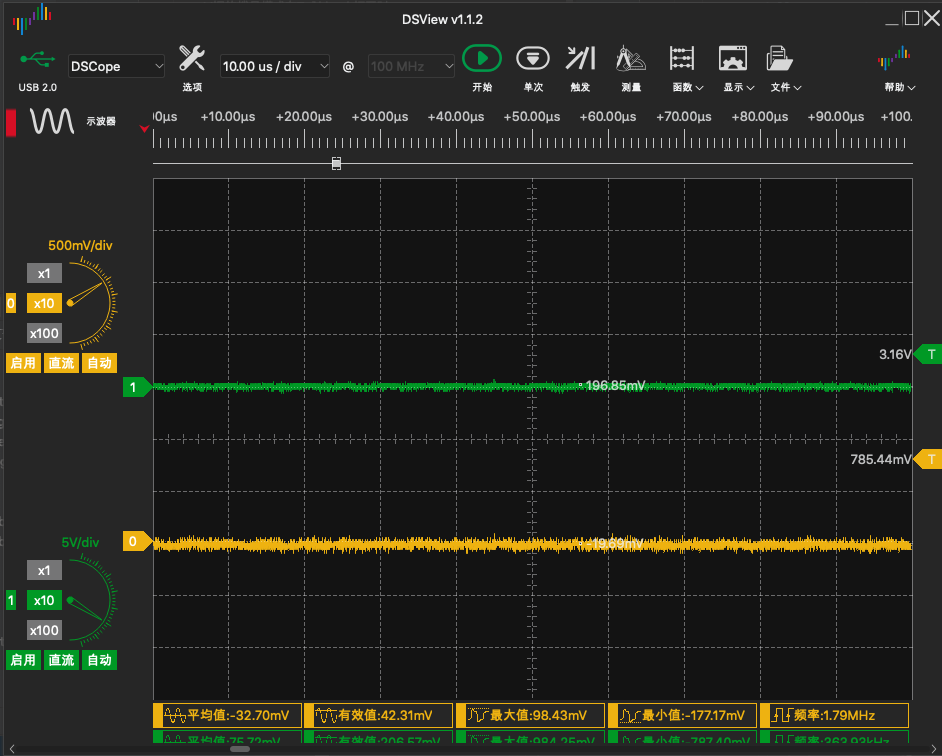Click the yellow max value (最大值) icon
Image resolution: width=942 pixels, height=756 pixels.
point(478,715)
